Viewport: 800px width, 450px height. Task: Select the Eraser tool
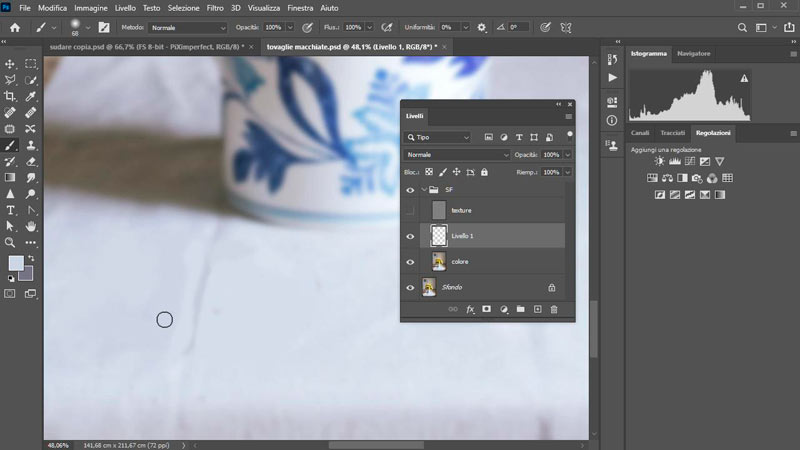click(x=31, y=162)
